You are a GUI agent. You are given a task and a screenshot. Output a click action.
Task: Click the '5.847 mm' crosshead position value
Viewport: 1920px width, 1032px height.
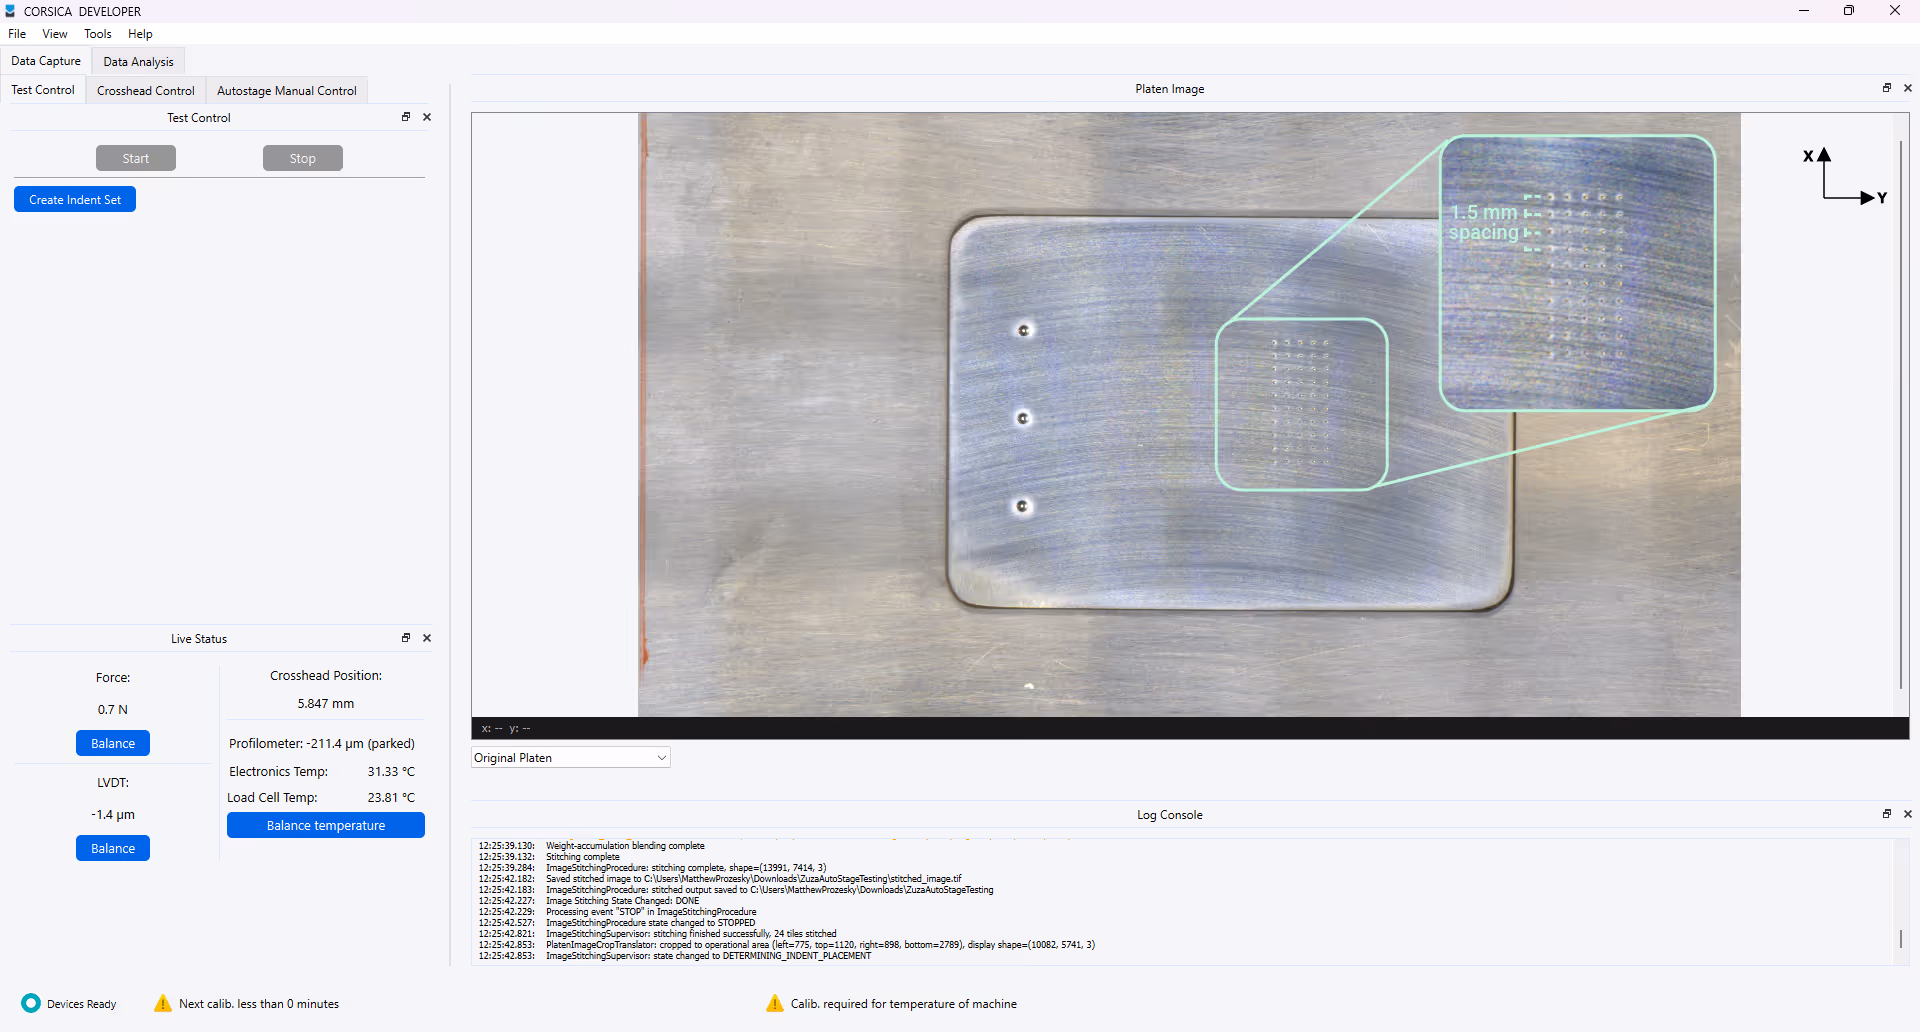click(x=326, y=703)
